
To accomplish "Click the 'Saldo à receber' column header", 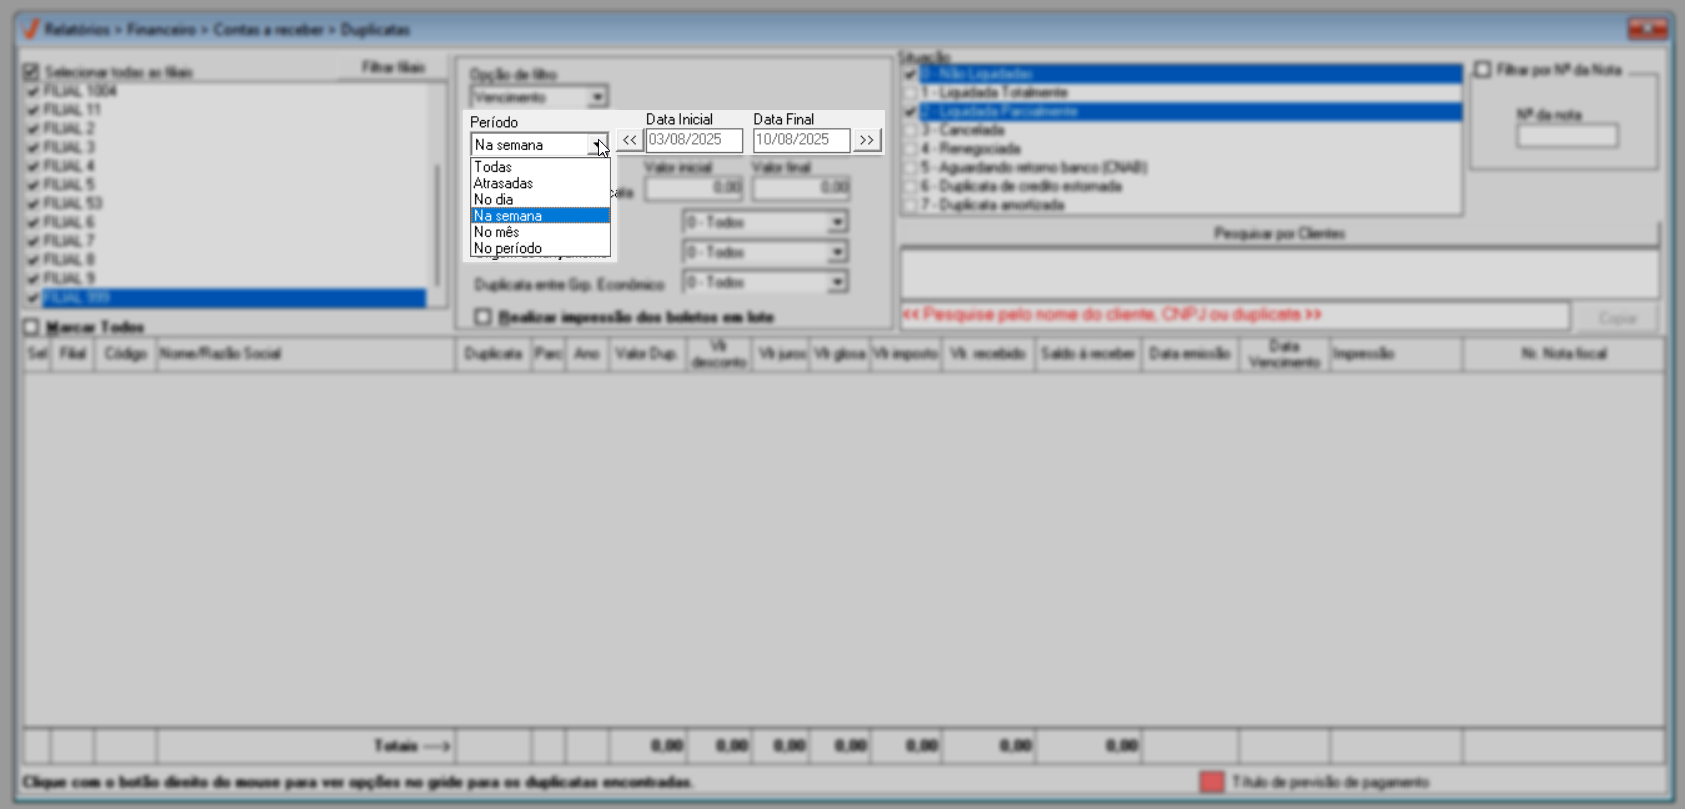I will (x=1087, y=354).
